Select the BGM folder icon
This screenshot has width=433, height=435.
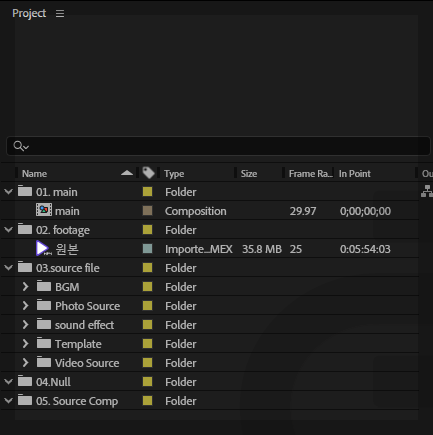[x=44, y=286]
